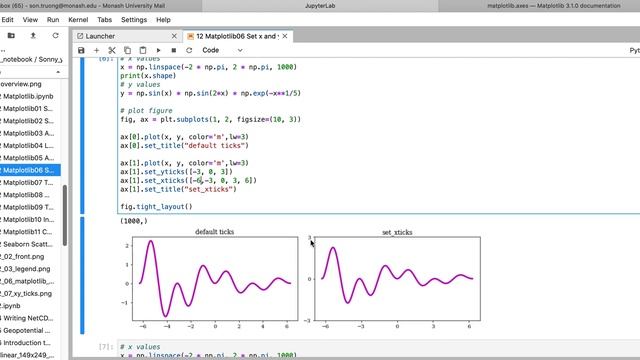Open the Matplotlib07 notebook file

30,182
